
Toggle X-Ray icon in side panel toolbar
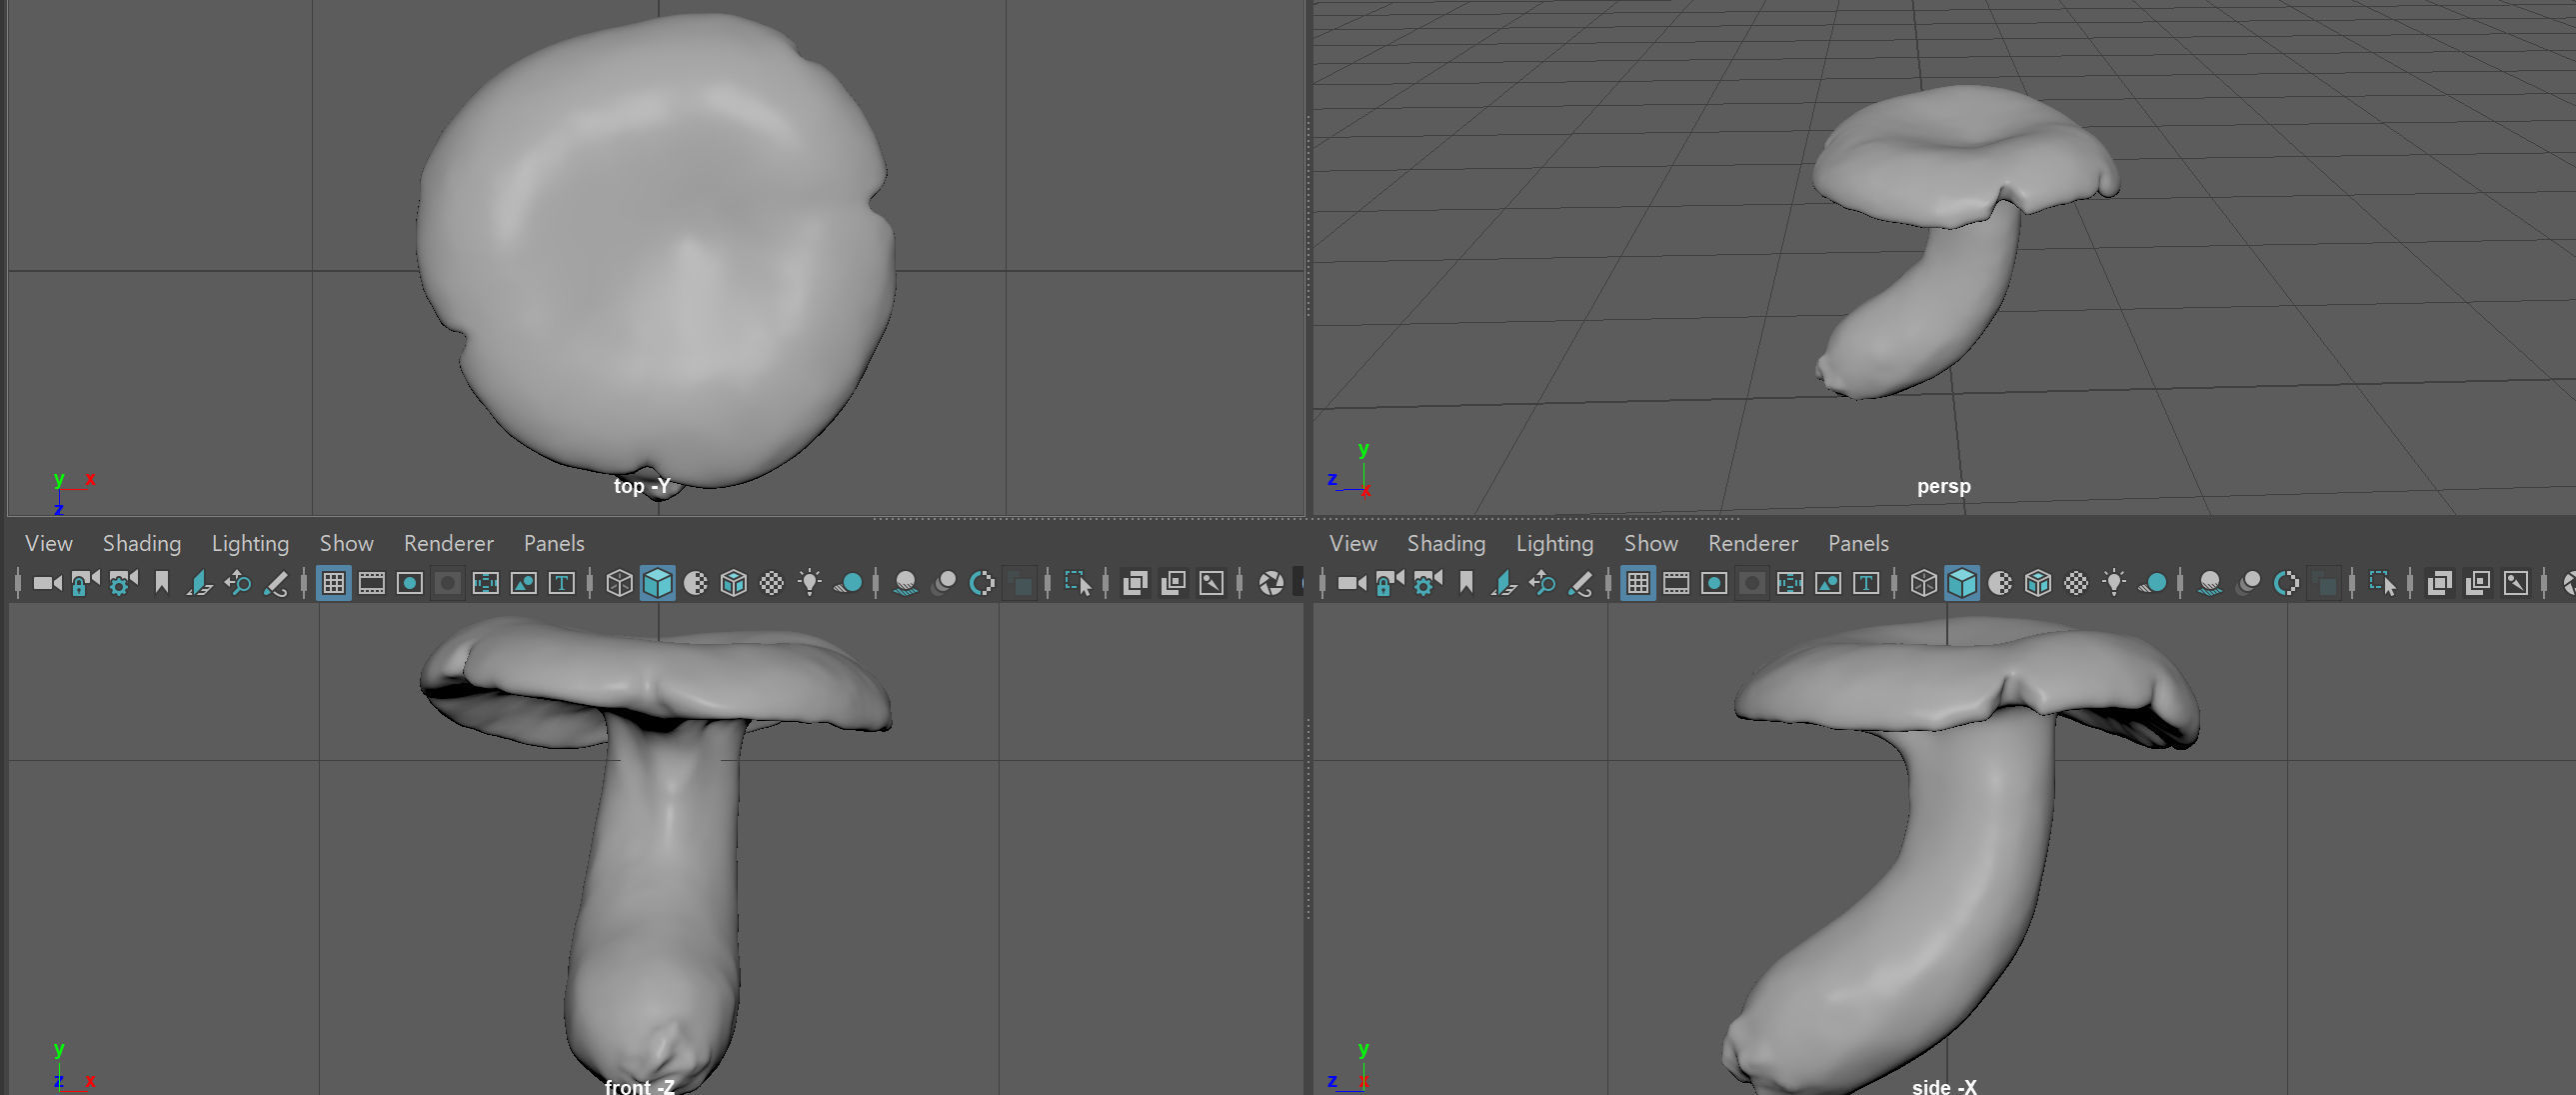pyautogui.click(x=2438, y=583)
